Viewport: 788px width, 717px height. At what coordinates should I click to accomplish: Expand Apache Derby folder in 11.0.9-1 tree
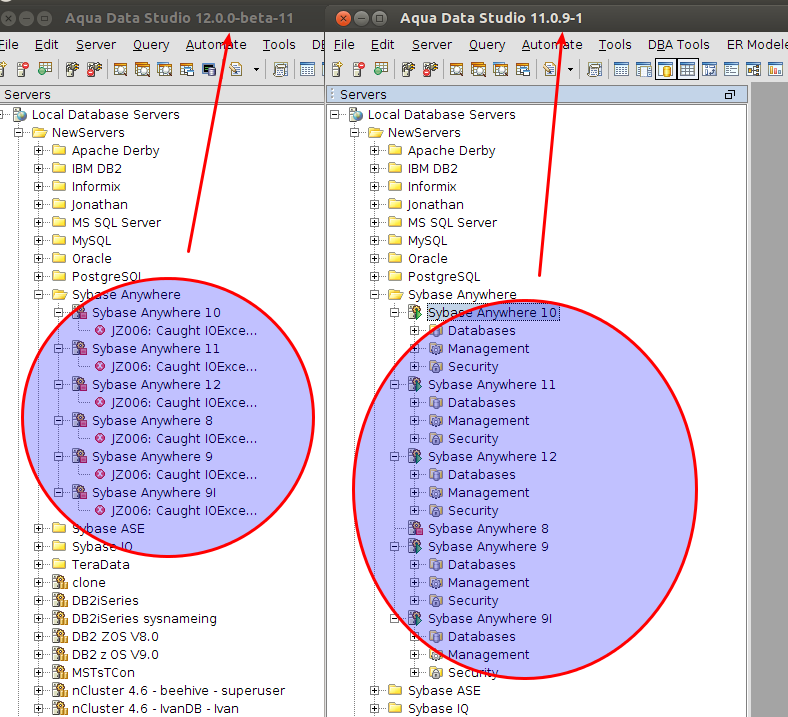click(374, 151)
